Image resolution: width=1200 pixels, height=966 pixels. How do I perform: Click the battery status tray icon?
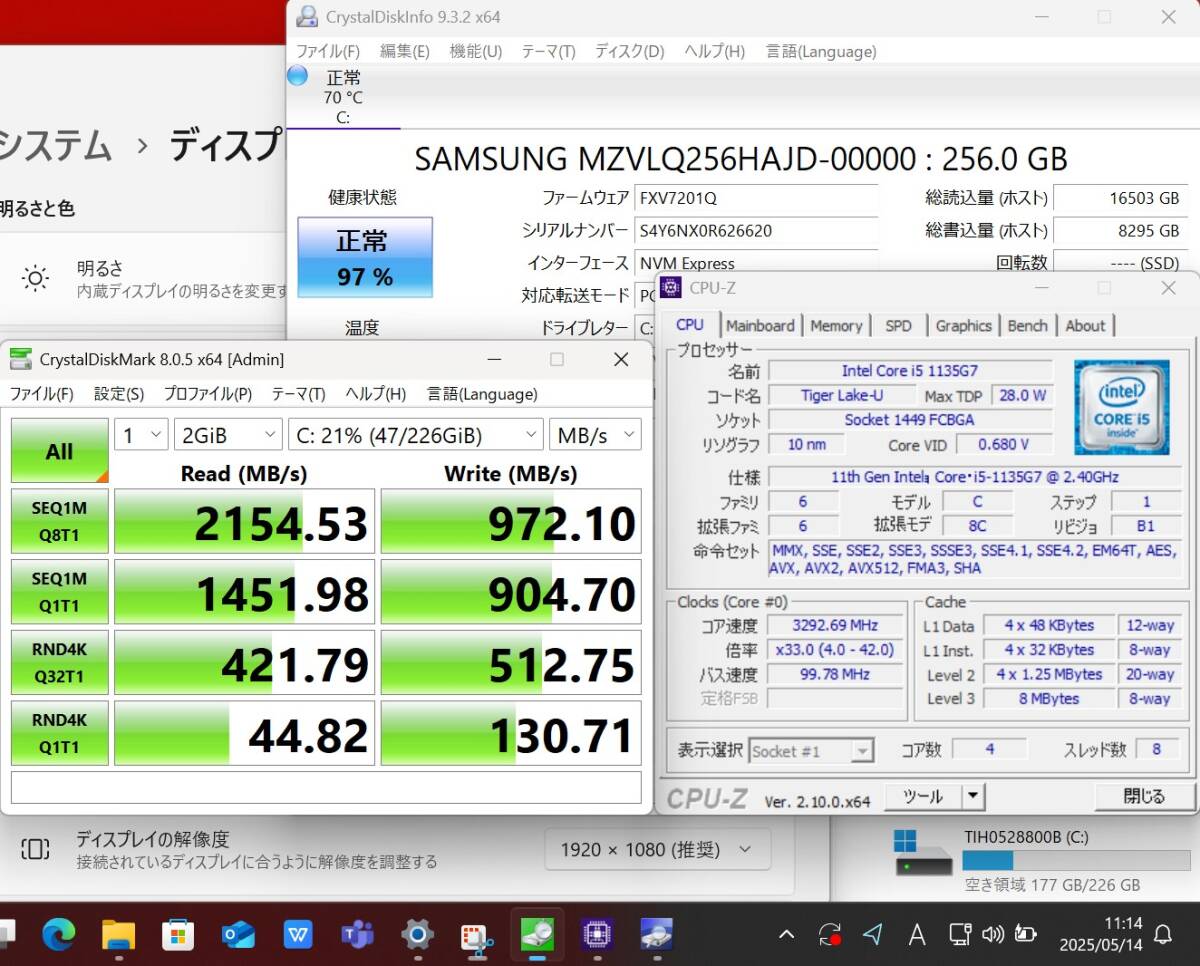1025,935
